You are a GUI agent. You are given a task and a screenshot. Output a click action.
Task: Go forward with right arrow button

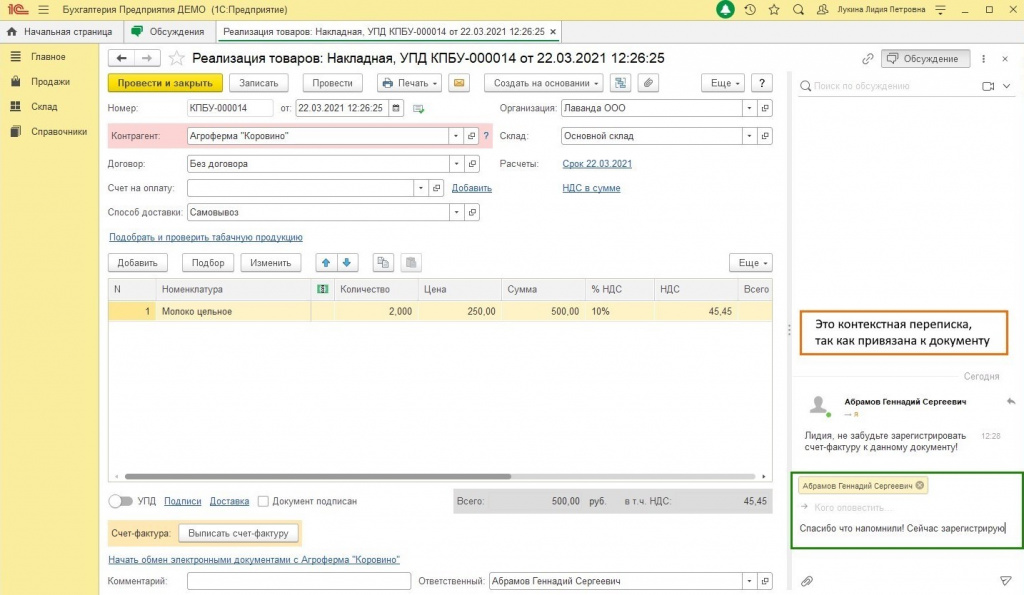tap(147, 58)
